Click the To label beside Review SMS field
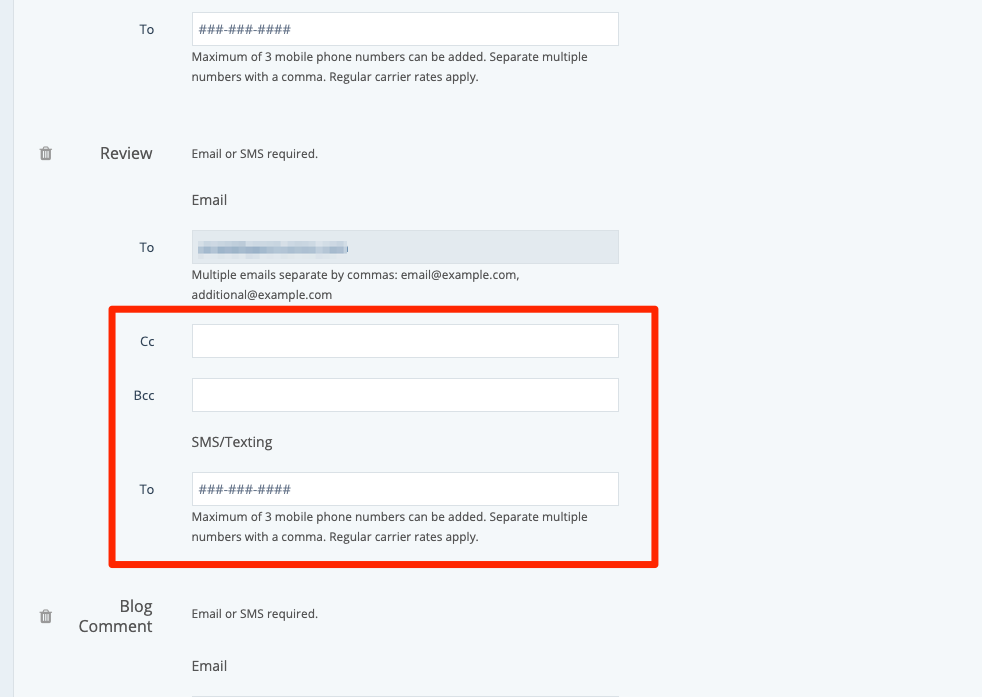Viewport: 982px width, 697px height. point(147,490)
